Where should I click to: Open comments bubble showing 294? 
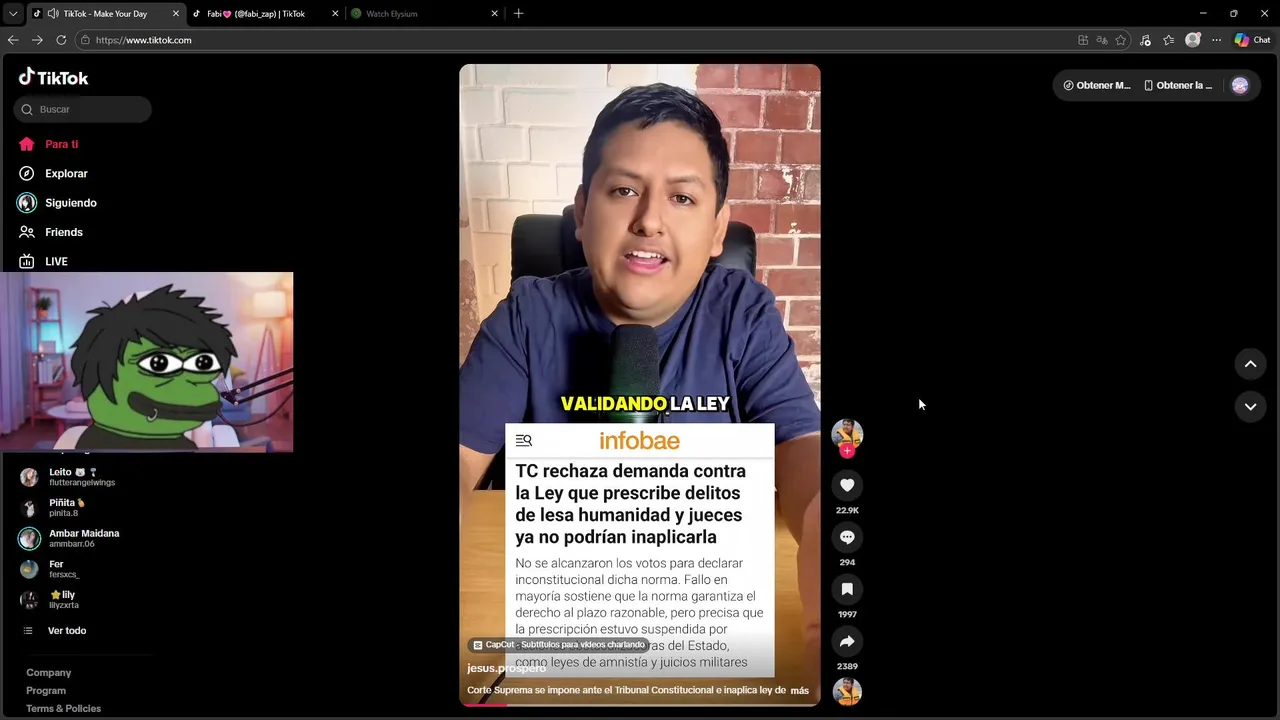click(847, 537)
